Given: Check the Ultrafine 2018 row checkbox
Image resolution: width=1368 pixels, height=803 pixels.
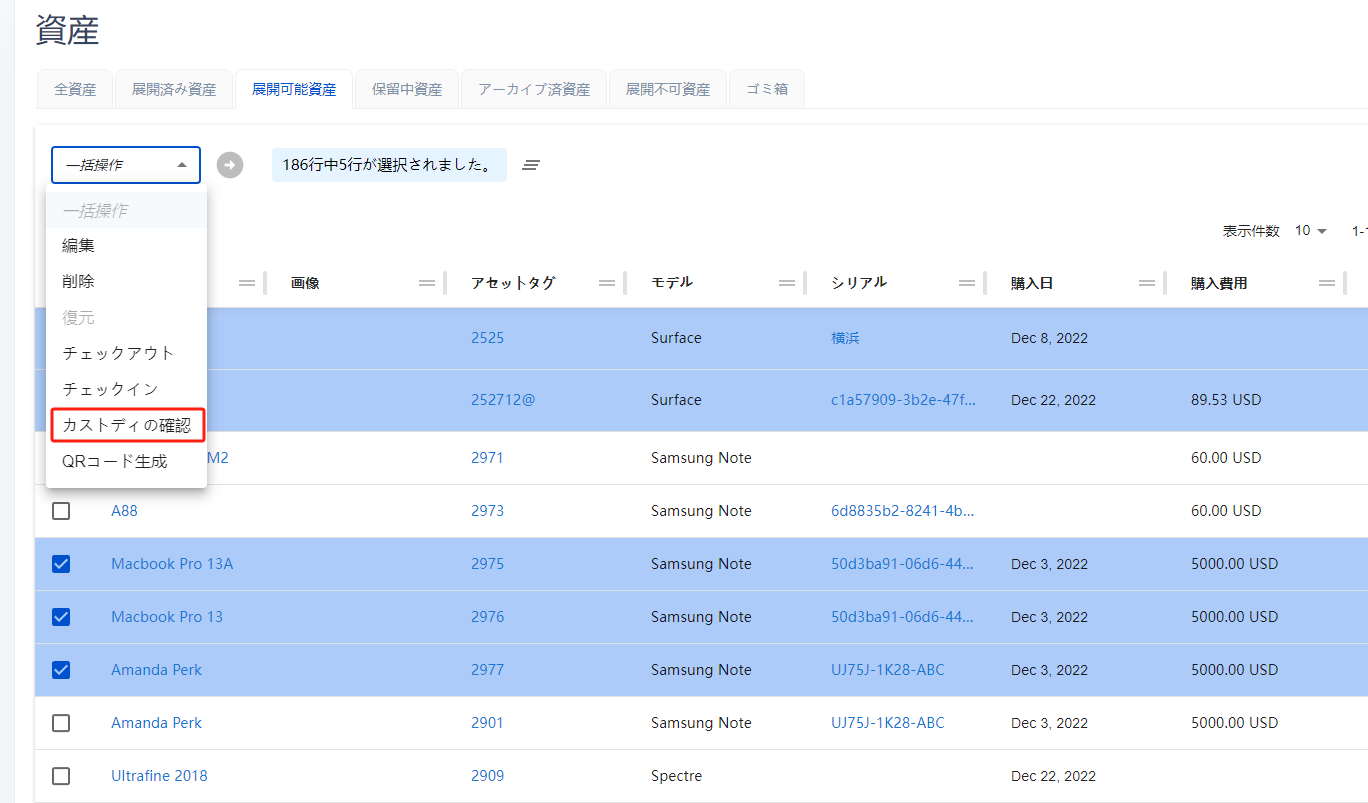Looking at the screenshot, I should (61, 776).
